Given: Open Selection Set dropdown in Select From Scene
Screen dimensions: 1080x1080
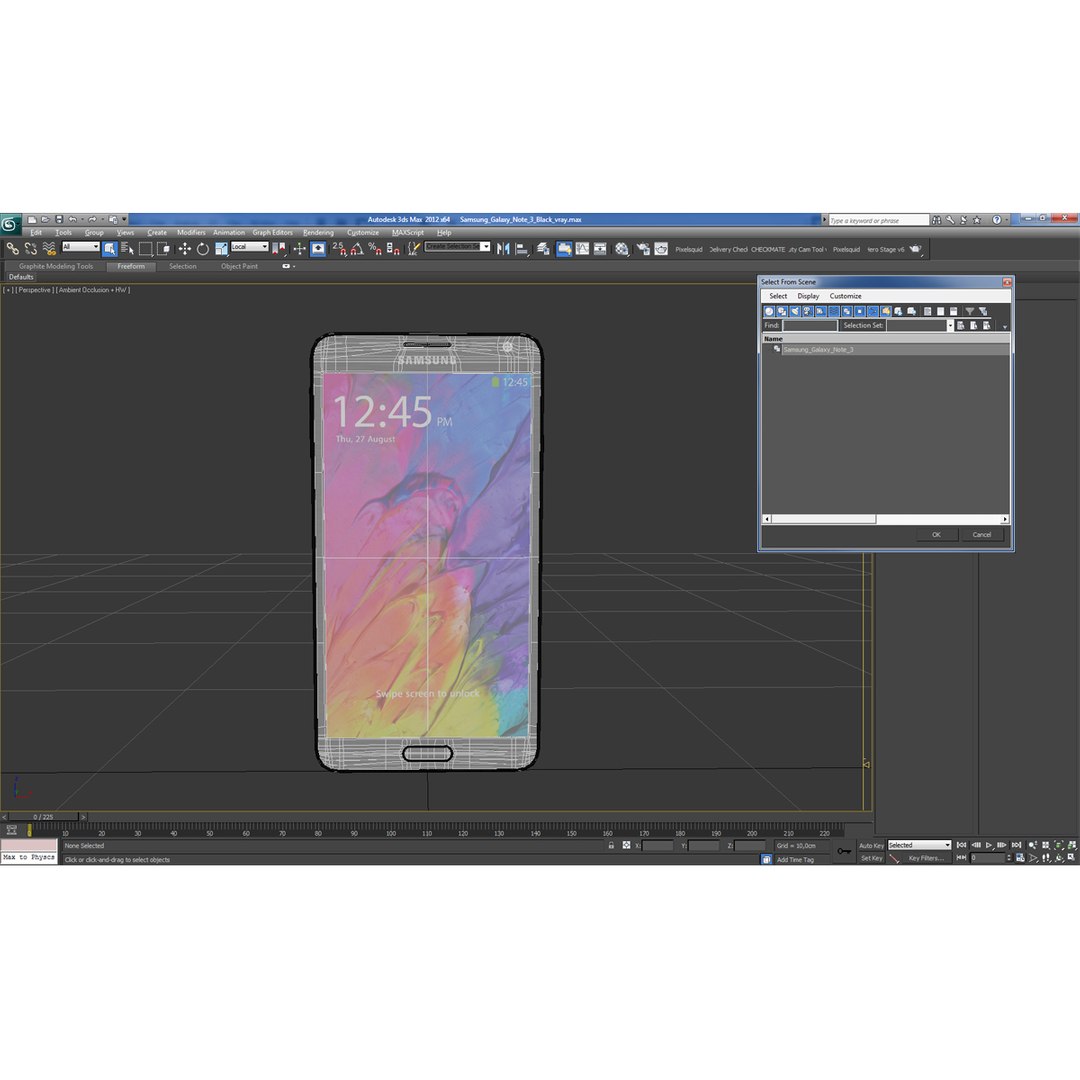Looking at the screenshot, I should (951, 325).
